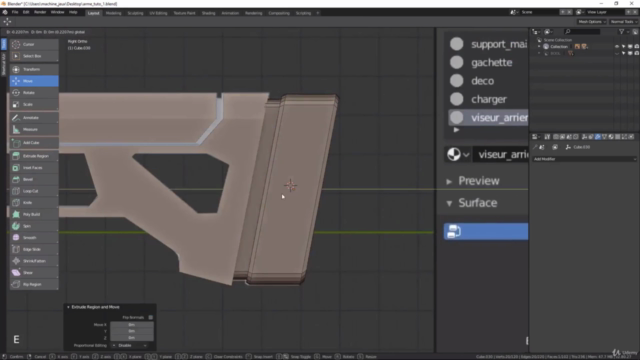Viewport: 640px width, 360px height.
Task: Select the Smooth tool
Action: [x=34, y=238]
